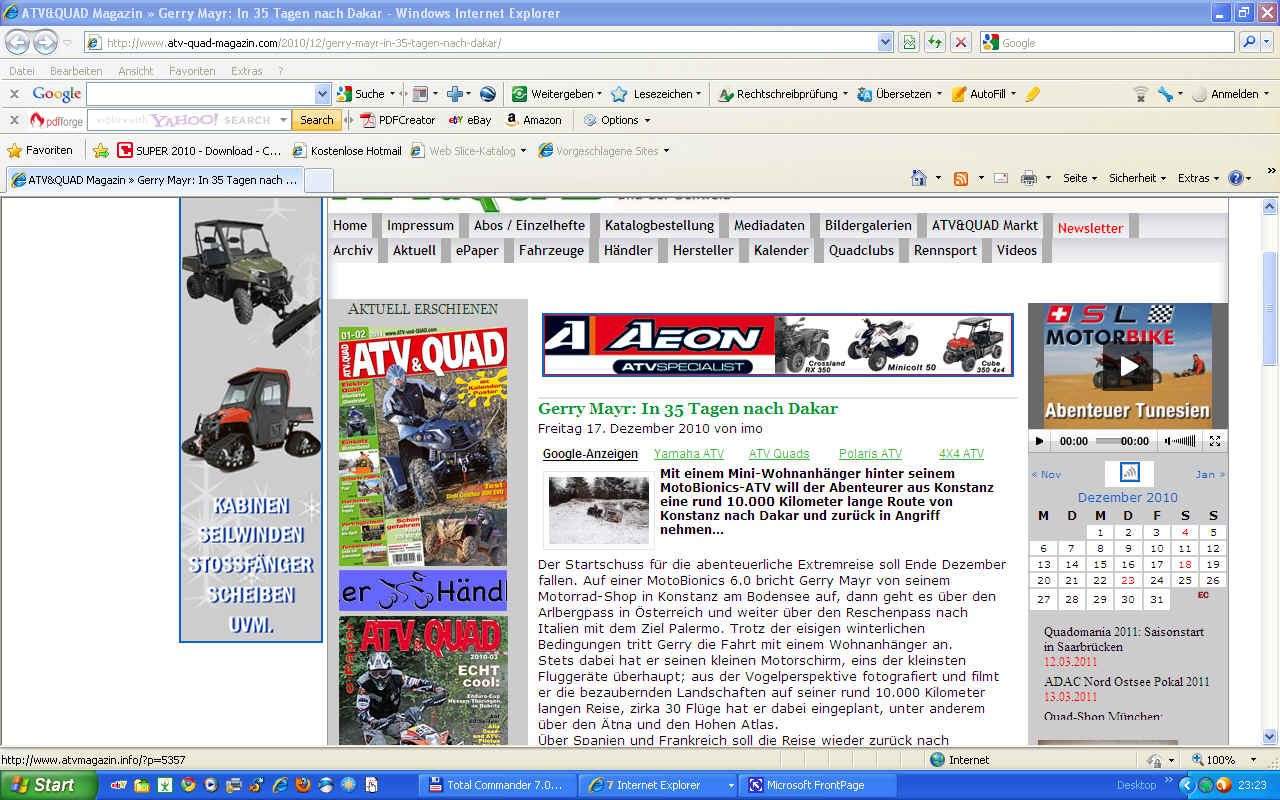Screen dimensions: 1280x800
Task: Click the red X Stop loading icon
Action: [x=961, y=42]
